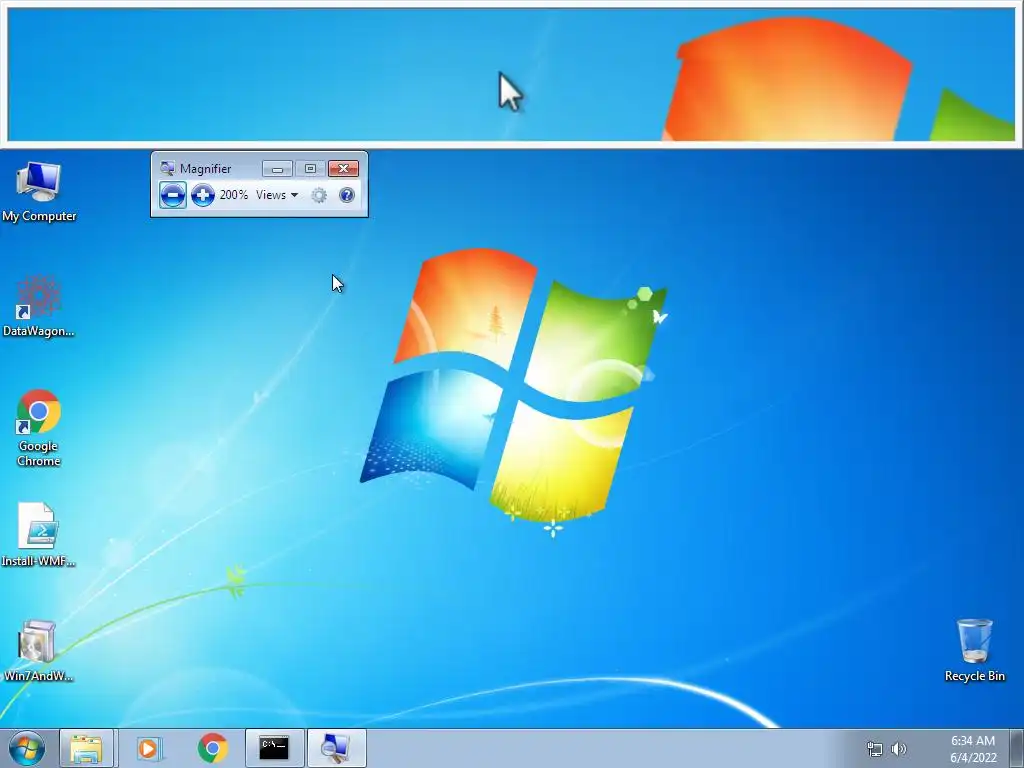Select the Google Chrome desktop shortcut
This screenshot has height=768, width=1024.
click(39, 428)
